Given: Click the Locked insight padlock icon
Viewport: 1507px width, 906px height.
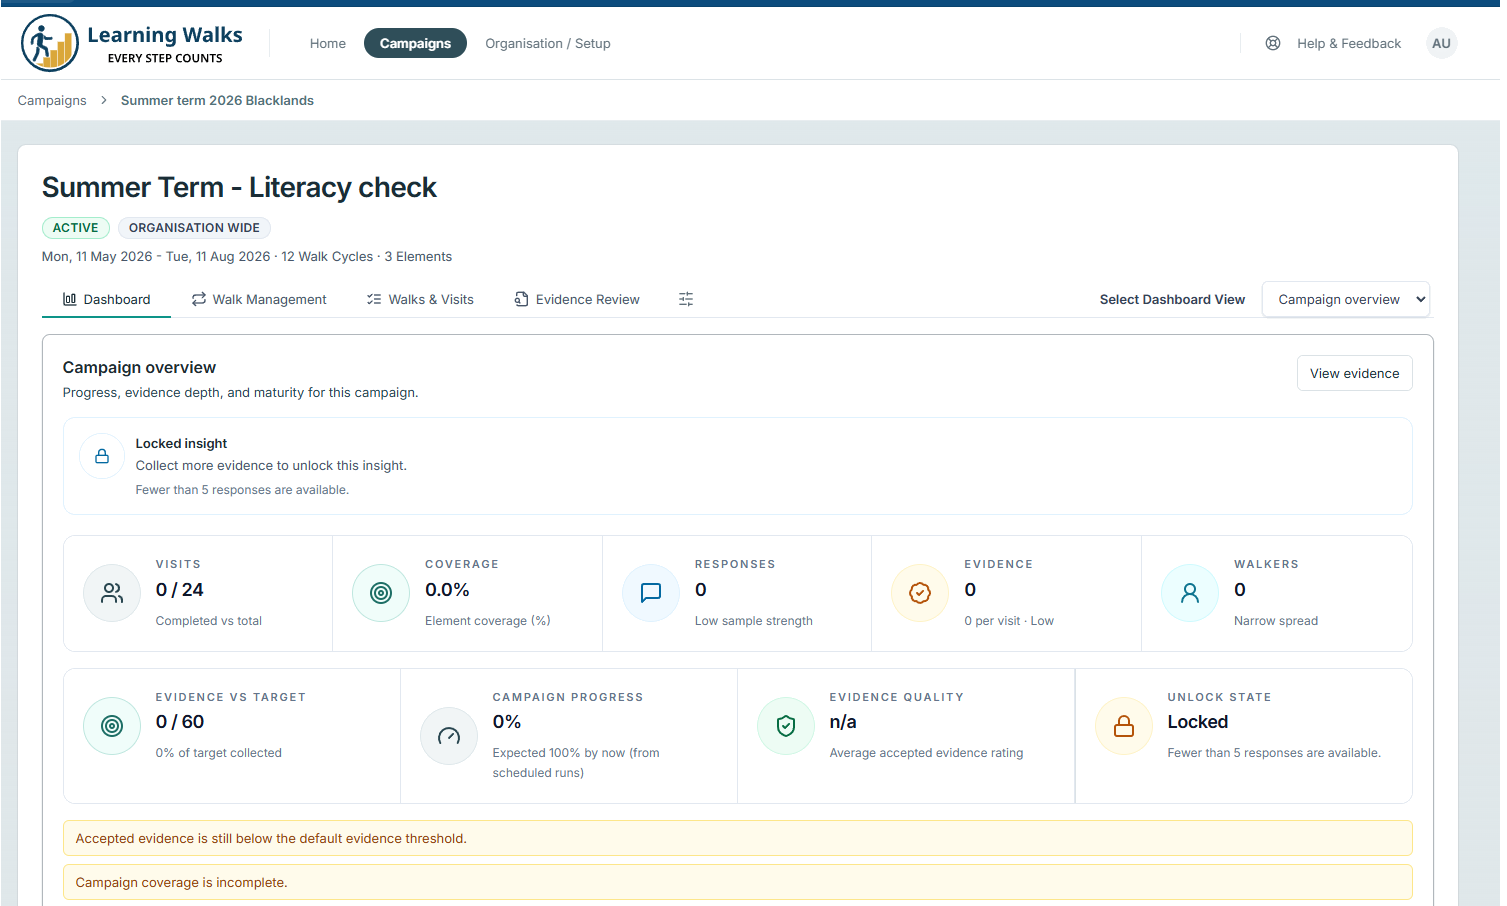Looking at the screenshot, I should pos(102,456).
